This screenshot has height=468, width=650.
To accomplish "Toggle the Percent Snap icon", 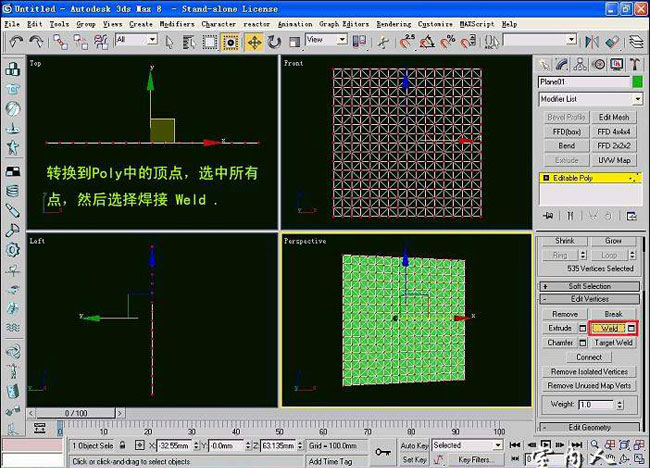I will 448,42.
